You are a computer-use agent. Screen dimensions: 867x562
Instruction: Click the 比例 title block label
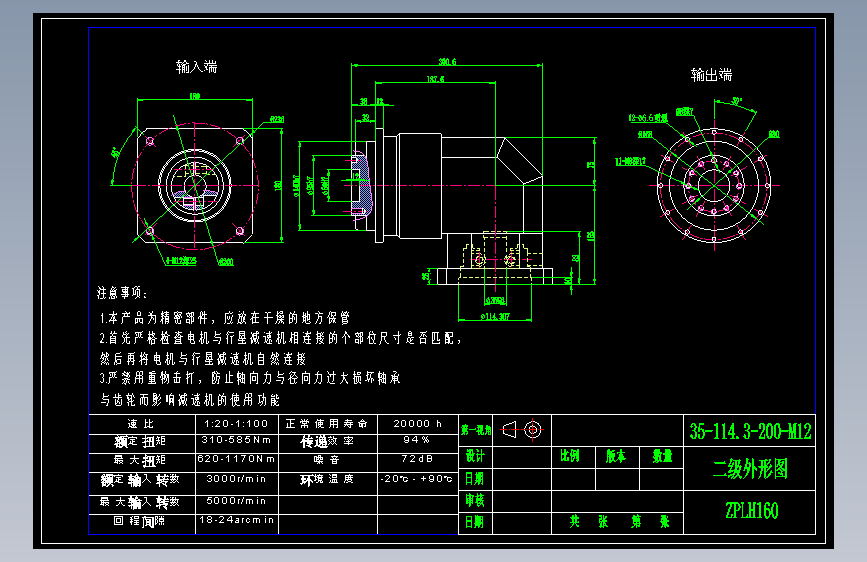coord(570,456)
